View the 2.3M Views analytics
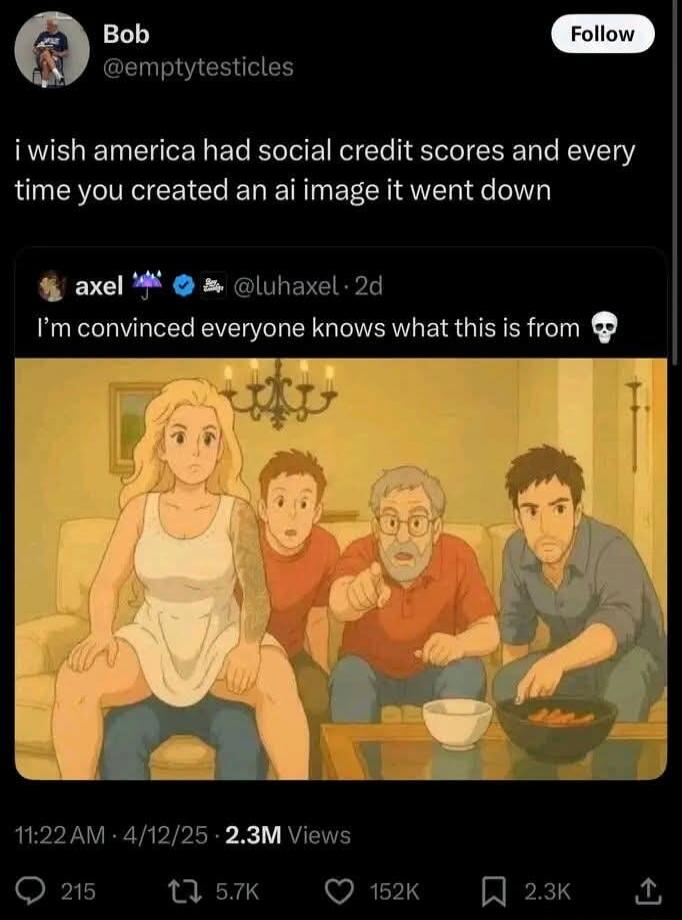Viewport: 682px width, 920px height. click(x=288, y=834)
